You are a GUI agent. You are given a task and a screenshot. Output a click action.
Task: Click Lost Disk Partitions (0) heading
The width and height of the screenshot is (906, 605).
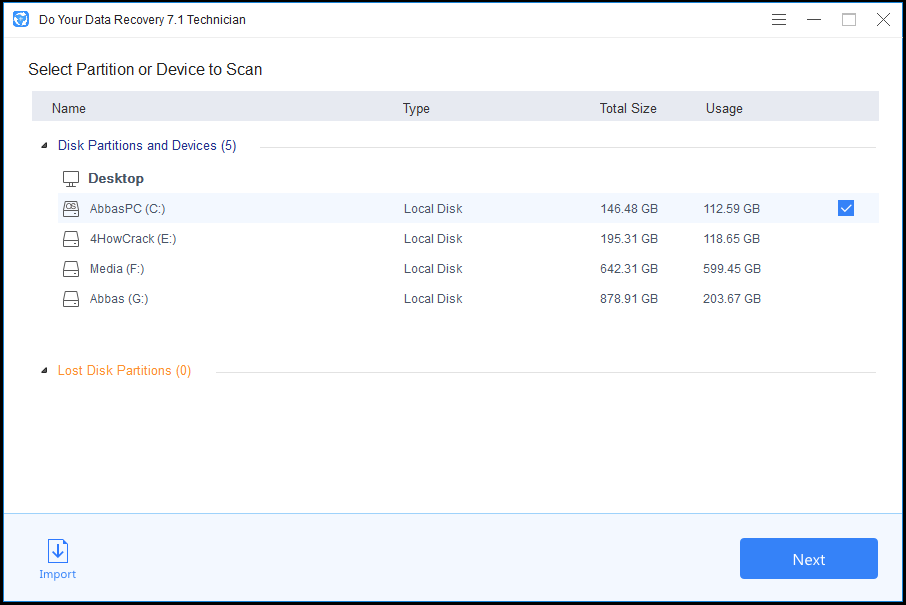(124, 370)
